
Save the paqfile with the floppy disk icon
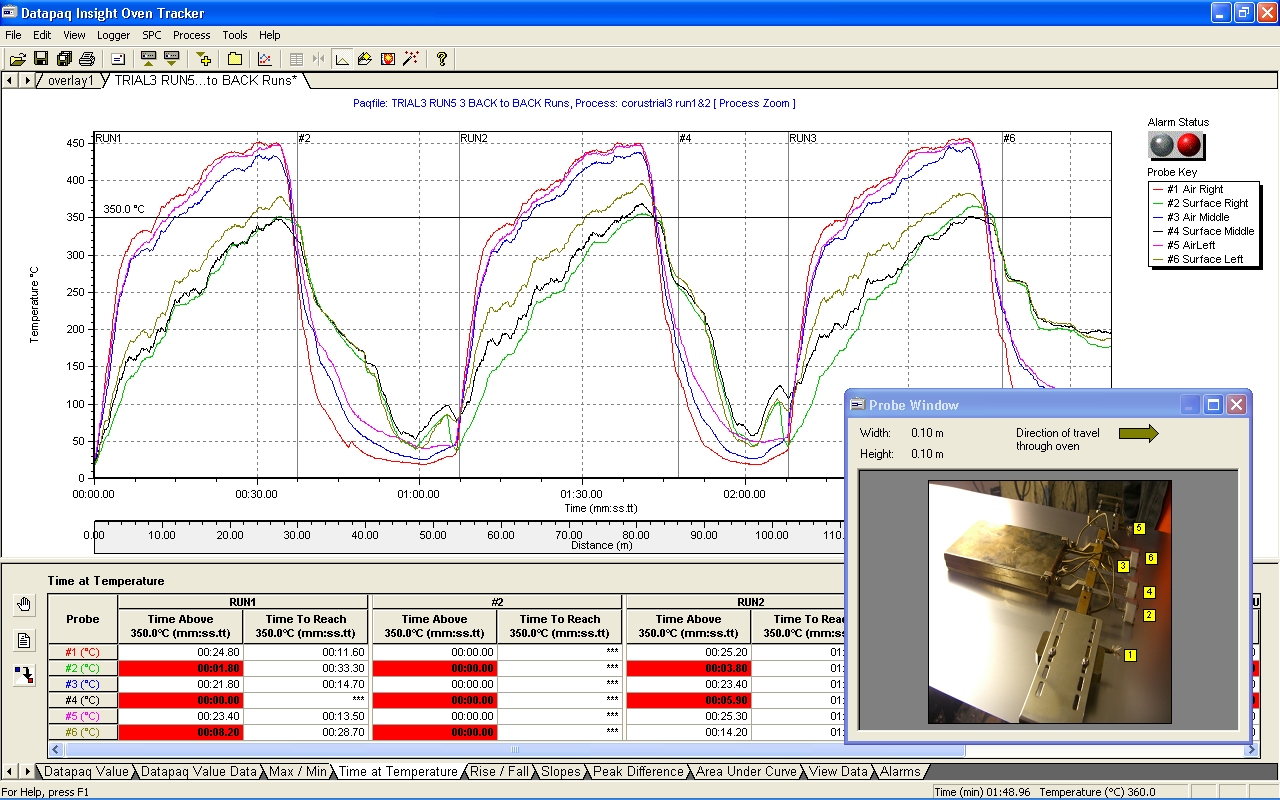click(x=41, y=59)
